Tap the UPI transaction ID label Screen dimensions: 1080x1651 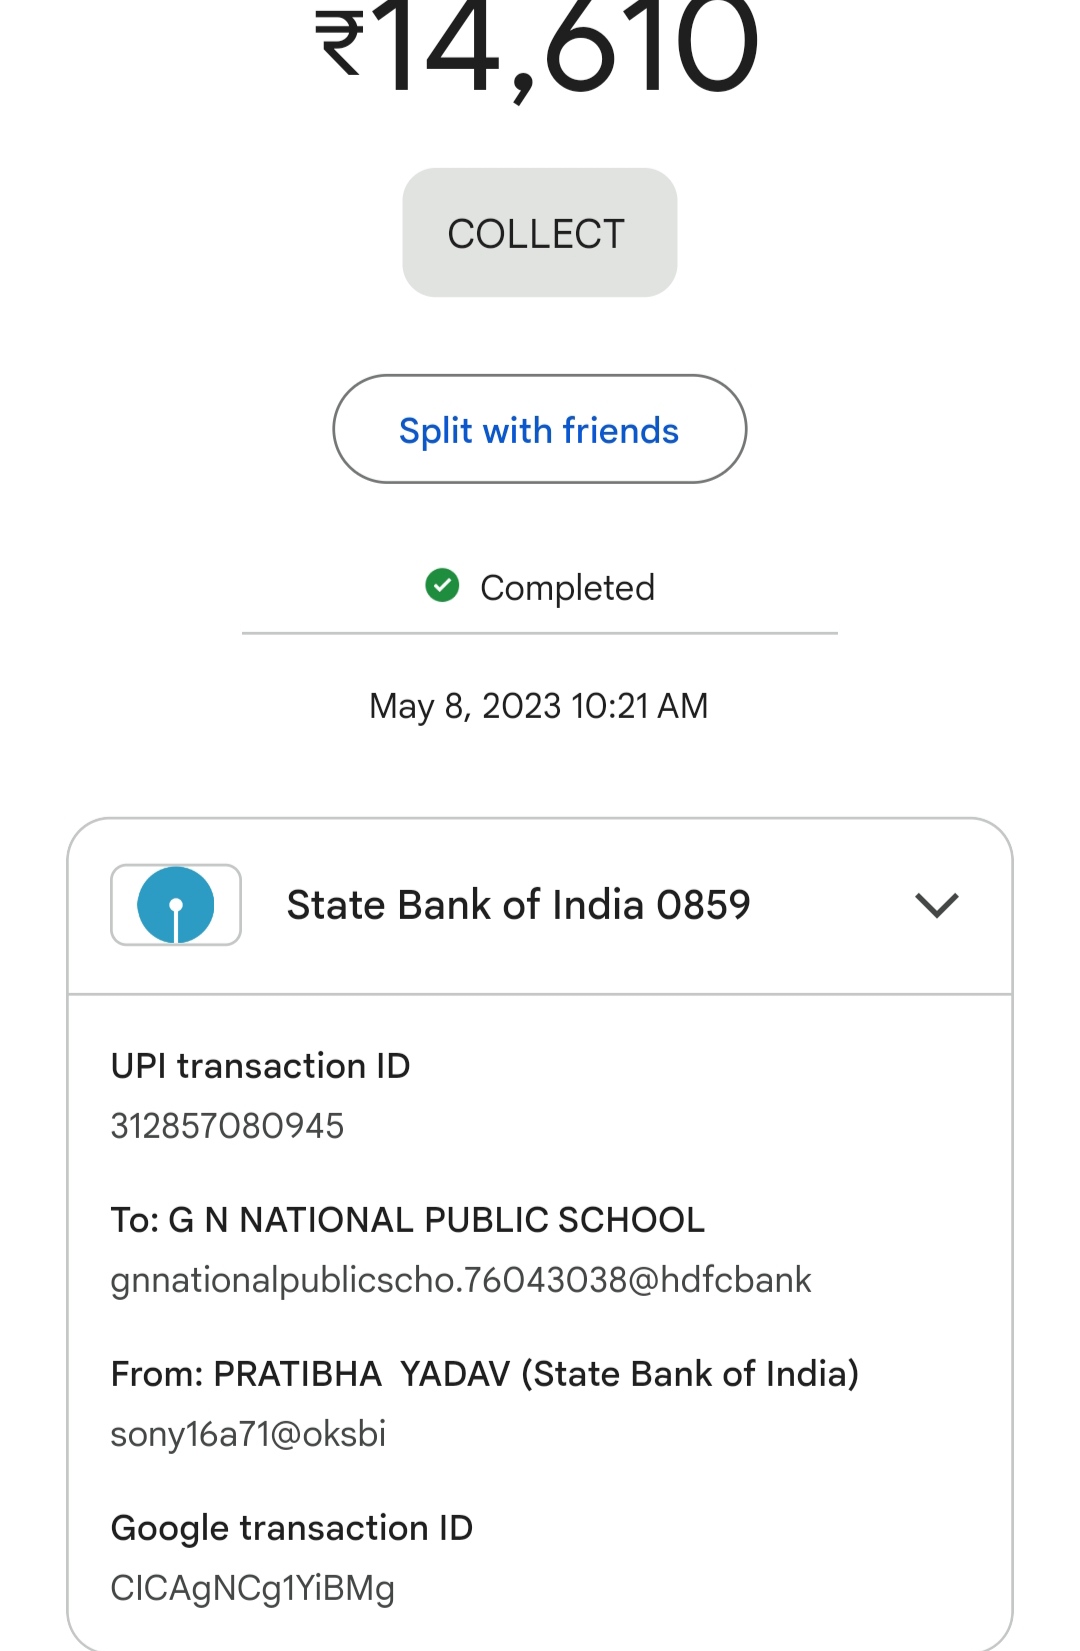click(260, 1066)
